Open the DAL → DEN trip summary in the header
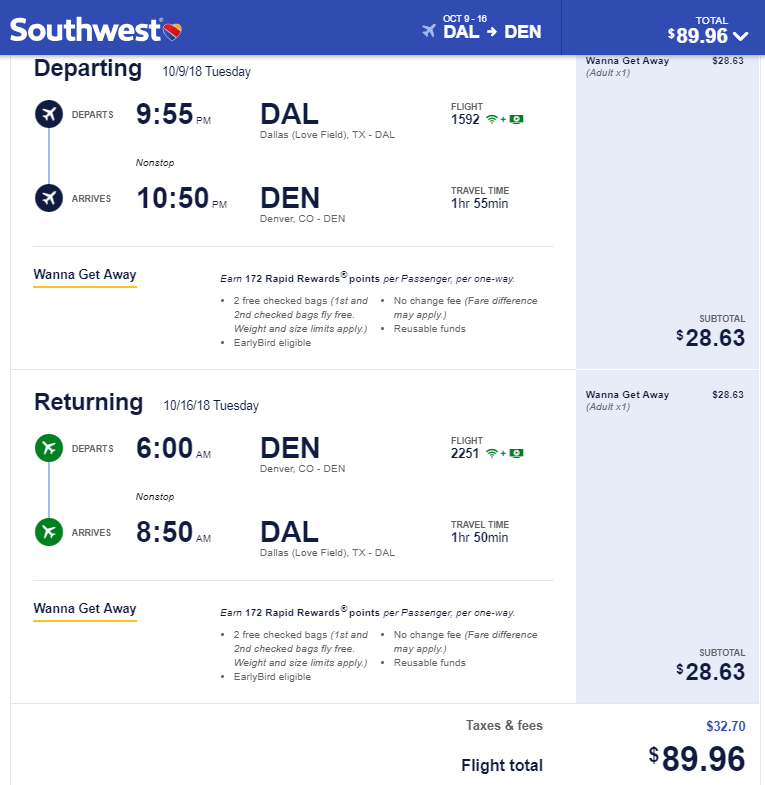Screen dimensions: 765x785 point(482,28)
